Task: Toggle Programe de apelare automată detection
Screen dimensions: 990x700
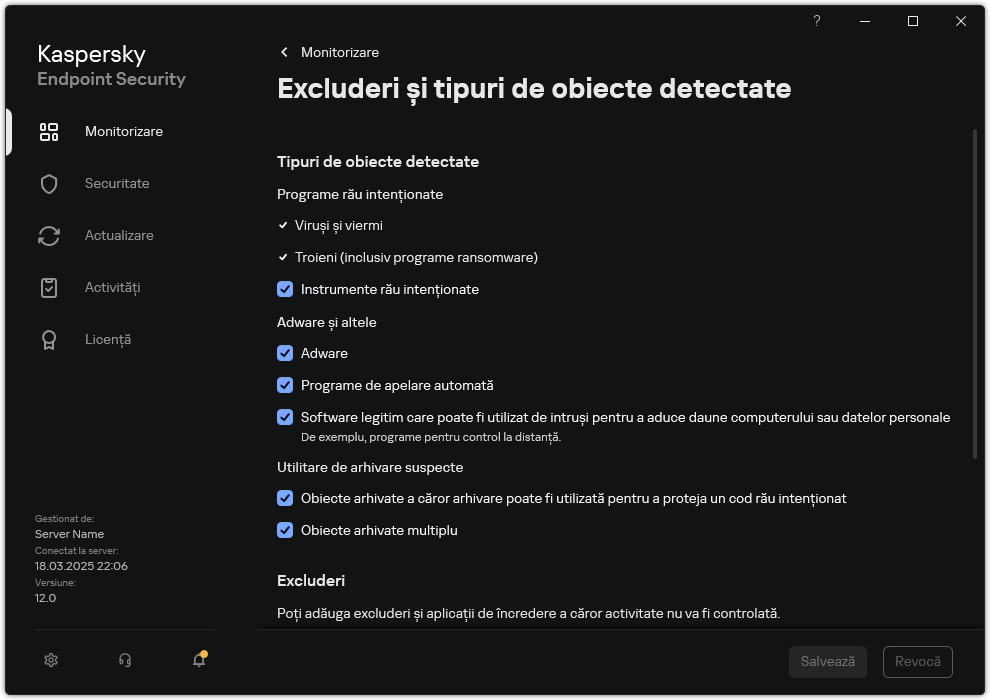Action: coord(285,385)
